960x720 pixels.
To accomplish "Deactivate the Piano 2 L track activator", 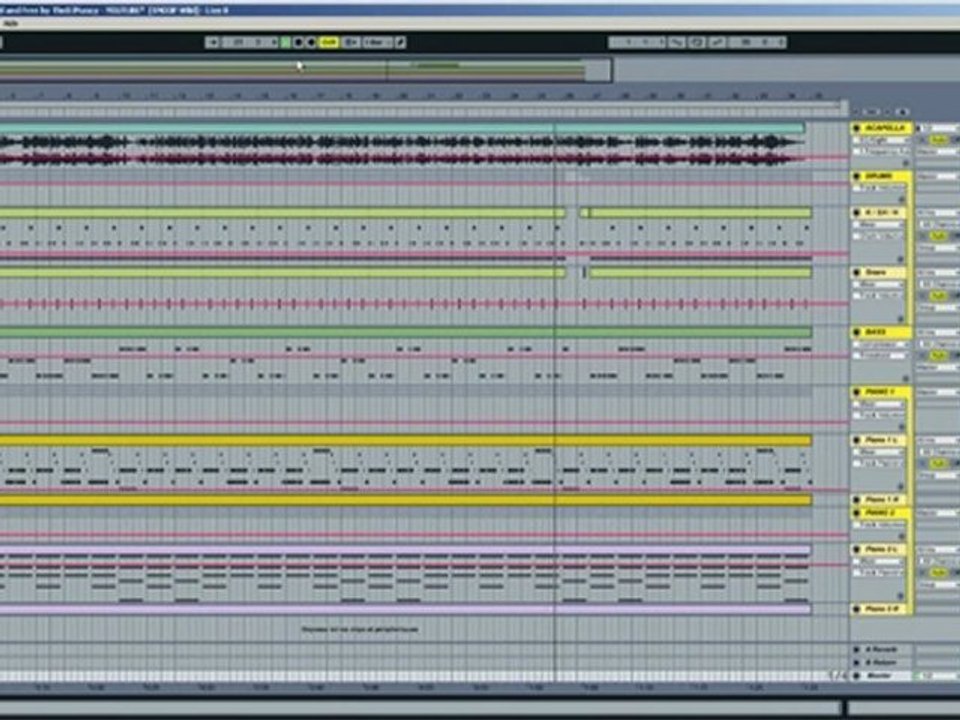I will click(x=939, y=572).
